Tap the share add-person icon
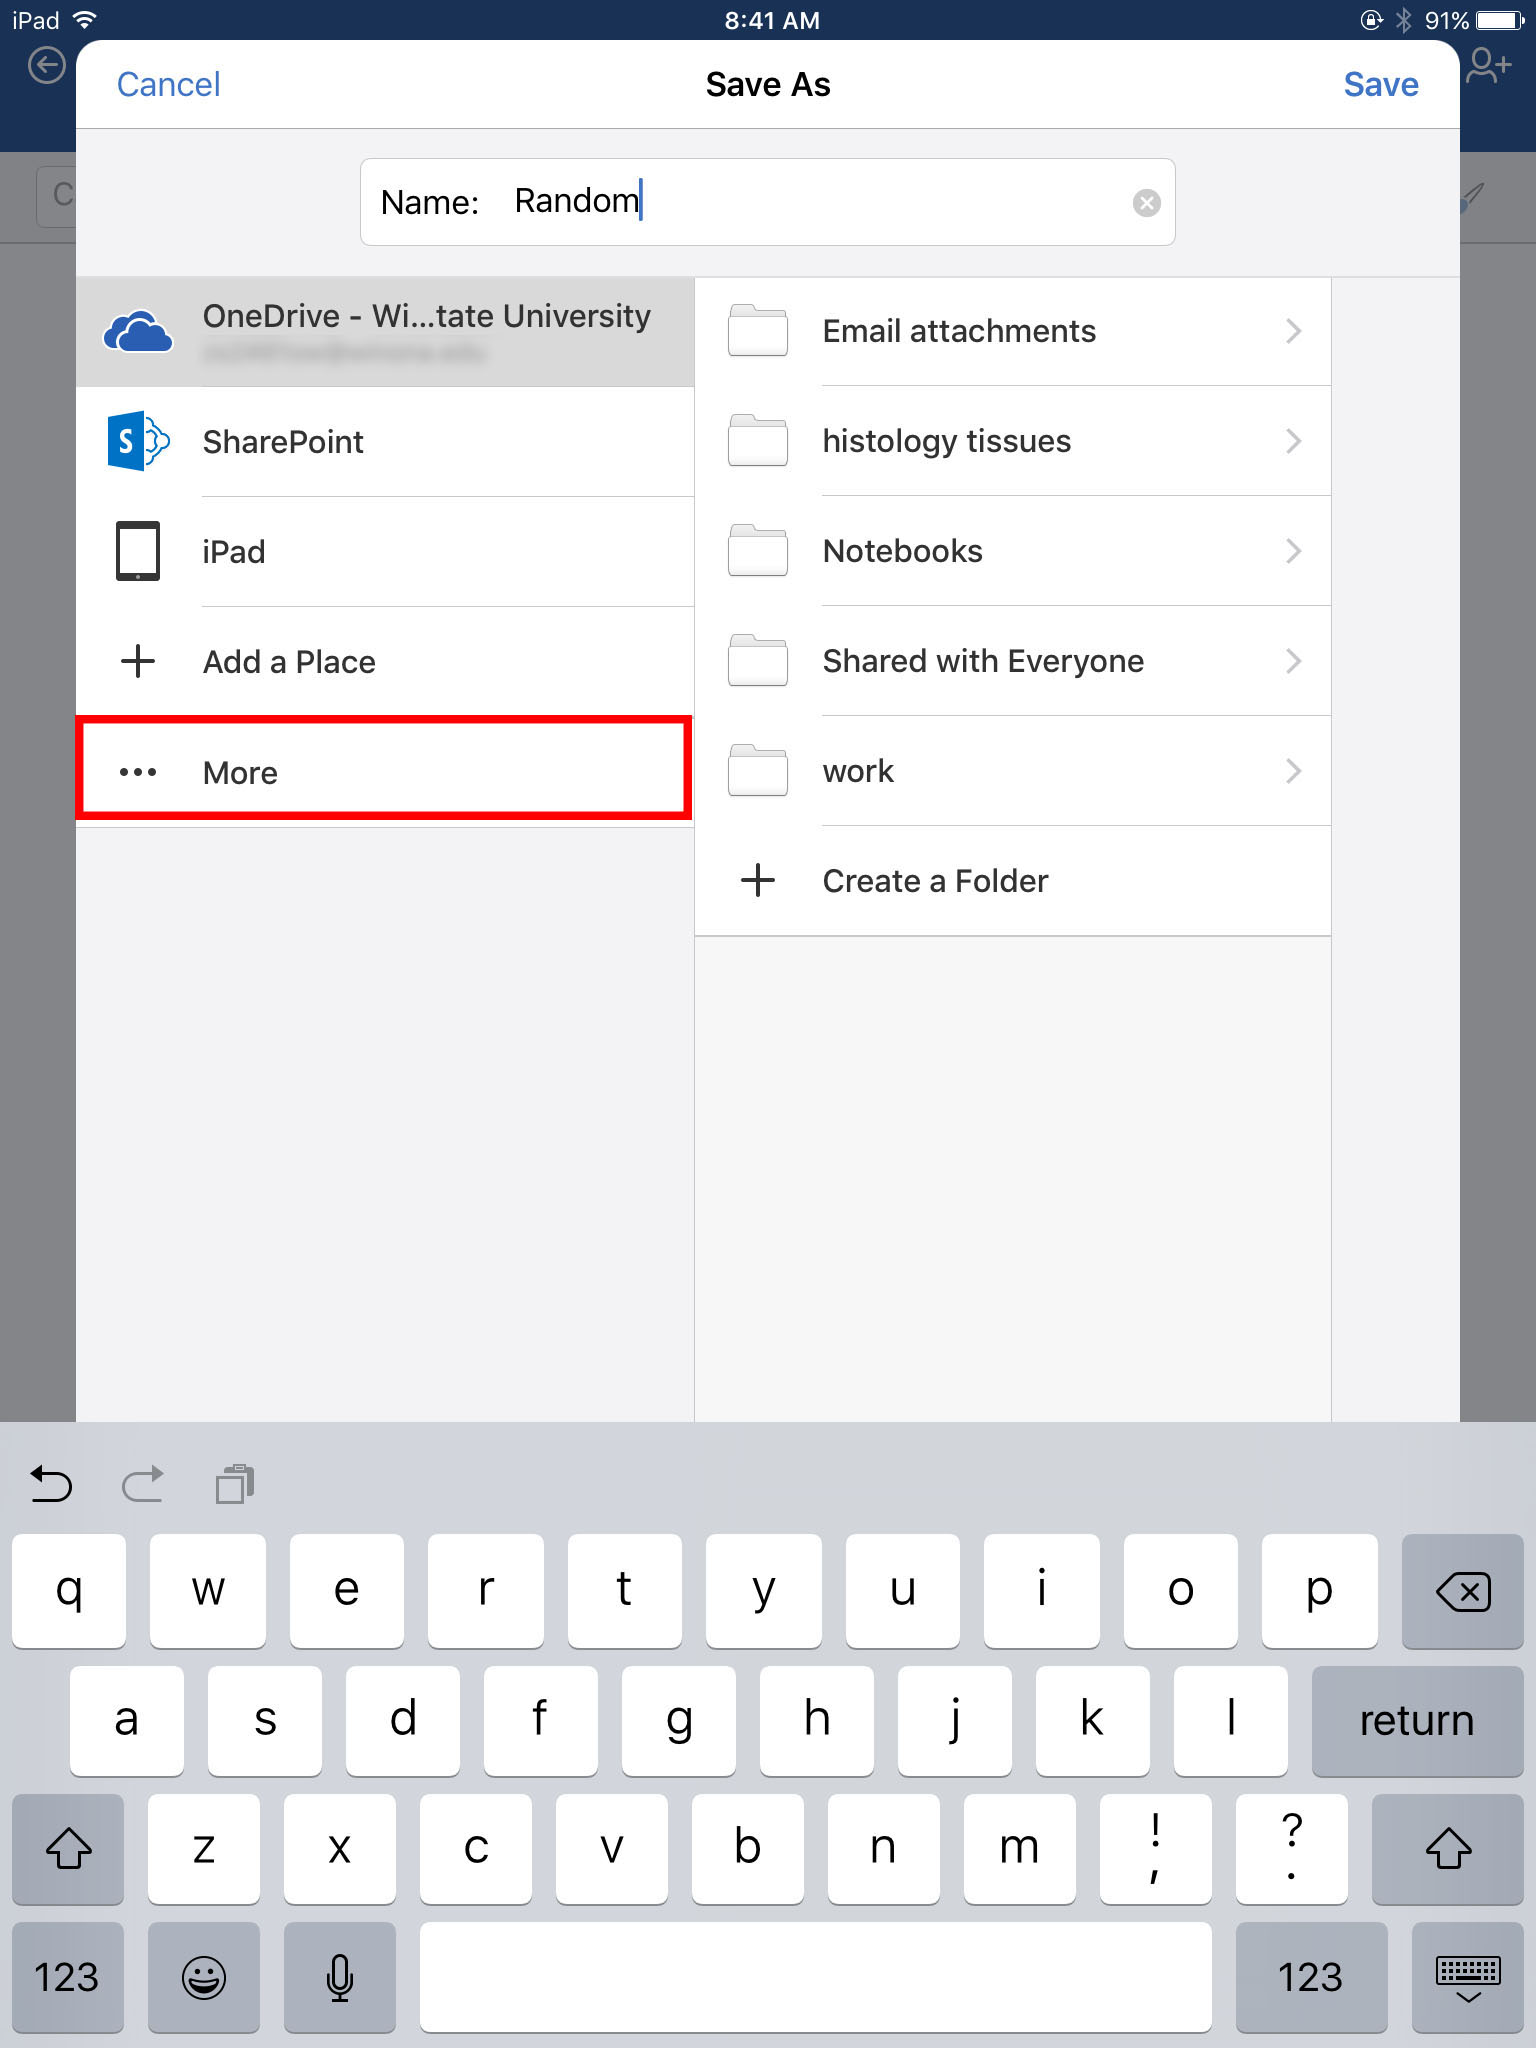Viewport: 1536px width, 2048px height. point(1488,67)
